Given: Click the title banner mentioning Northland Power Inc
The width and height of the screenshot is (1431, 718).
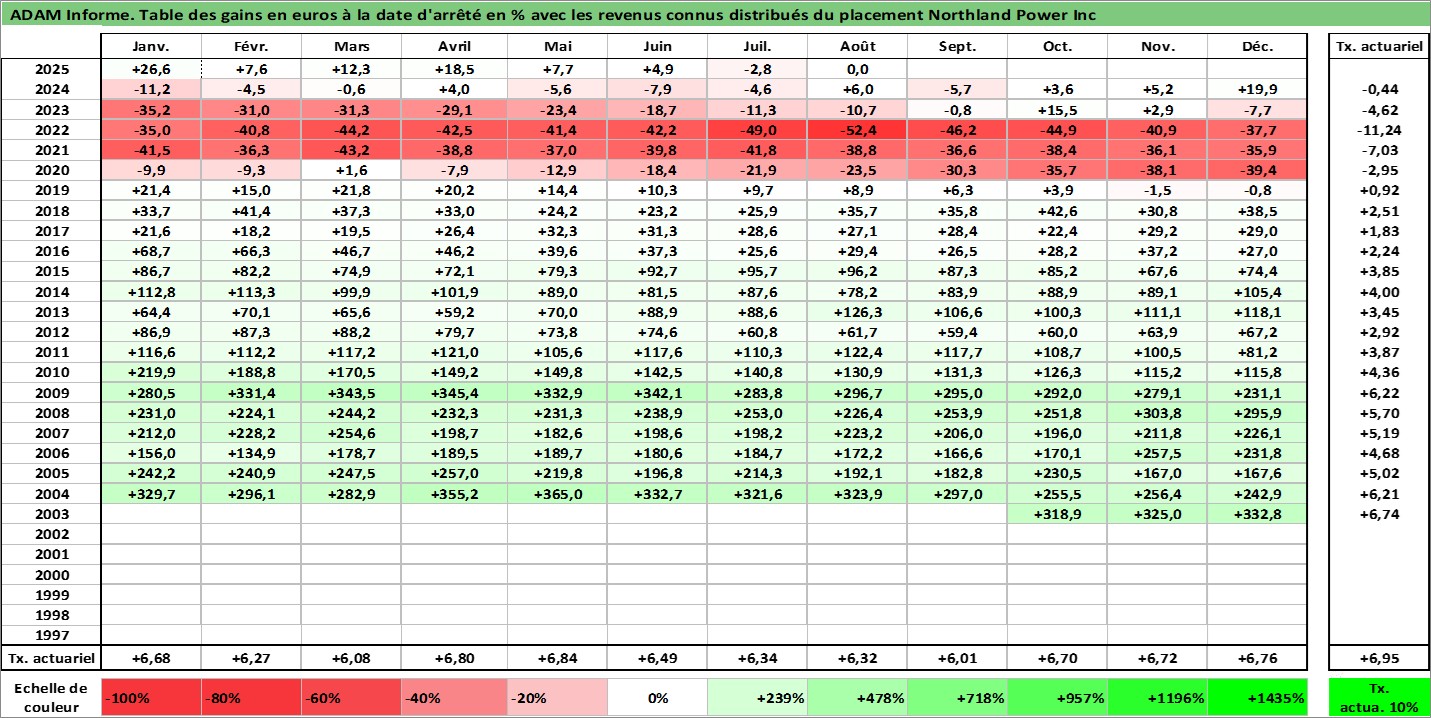Looking at the screenshot, I should [x=715, y=15].
